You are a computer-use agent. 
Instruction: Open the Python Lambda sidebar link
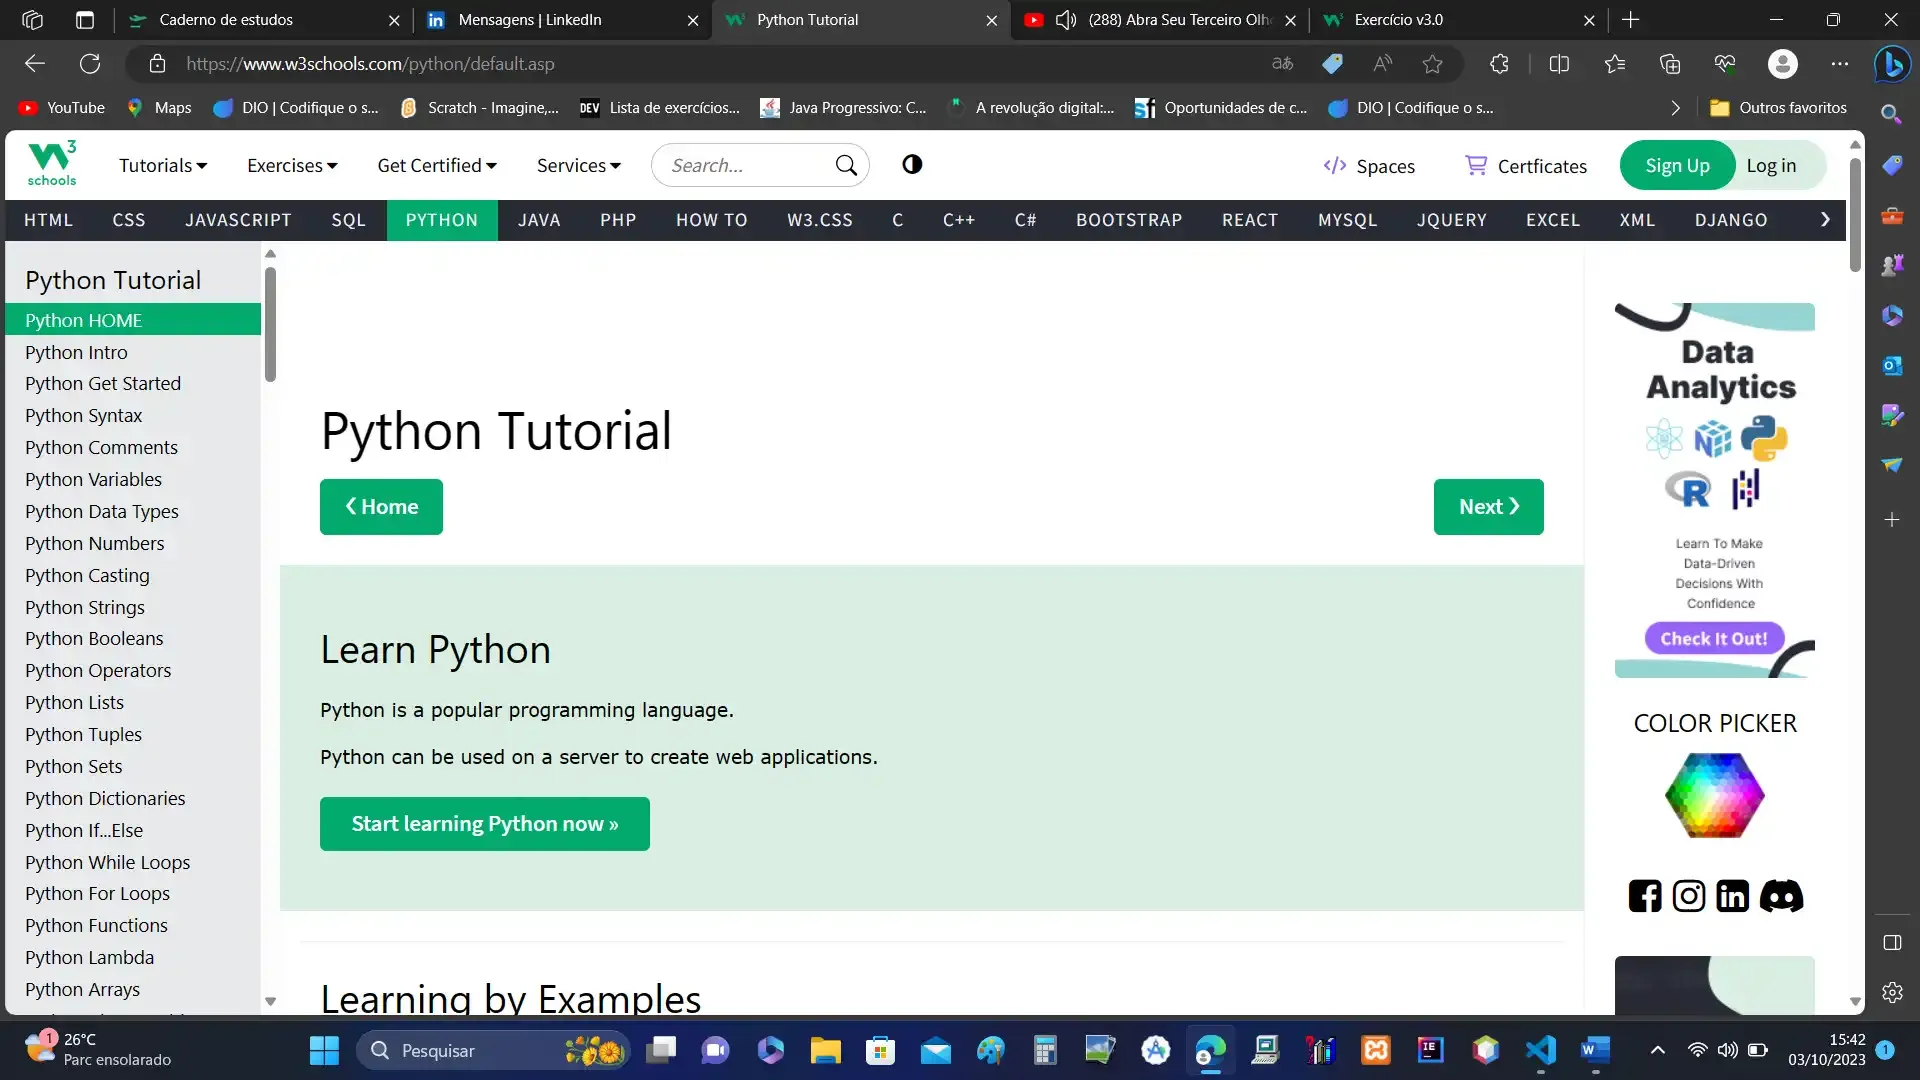[x=89, y=957]
